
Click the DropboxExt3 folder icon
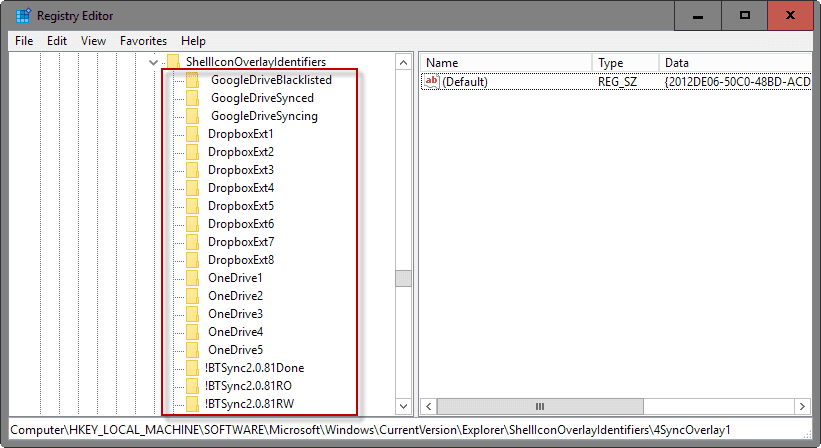pos(192,170)
